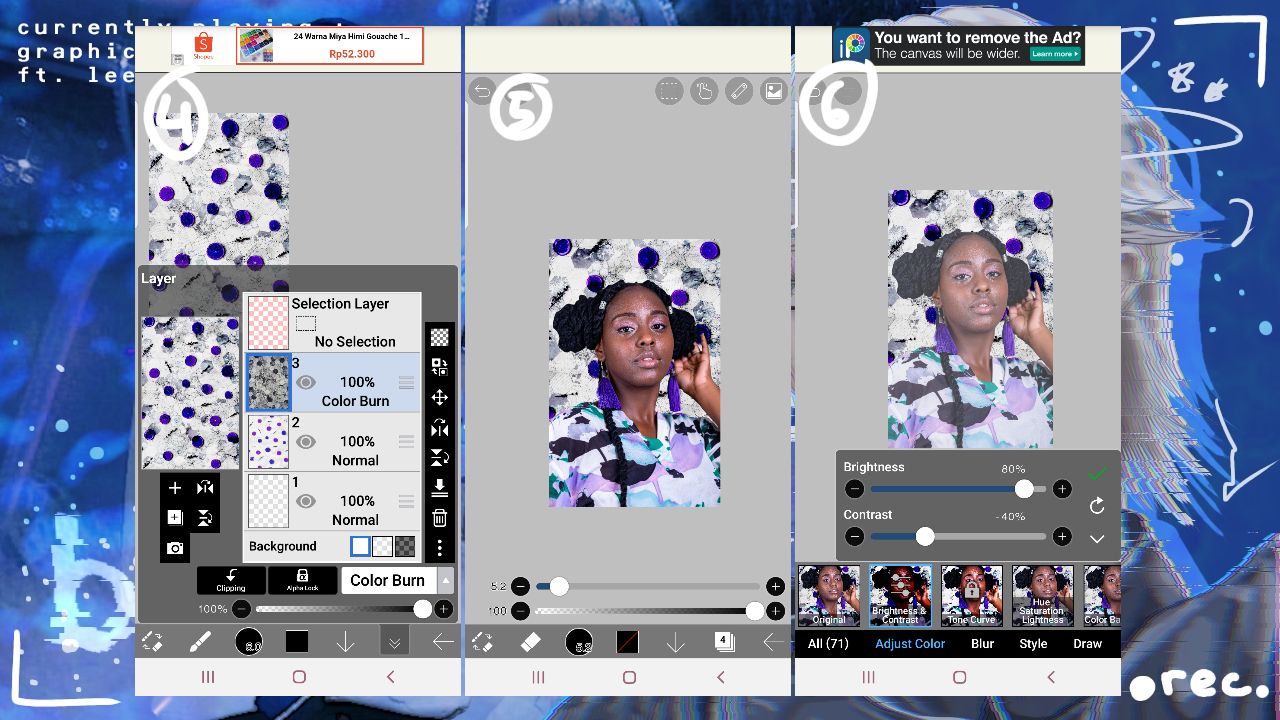Confirm the filter with the green checkmark

tap(1097, 473)
